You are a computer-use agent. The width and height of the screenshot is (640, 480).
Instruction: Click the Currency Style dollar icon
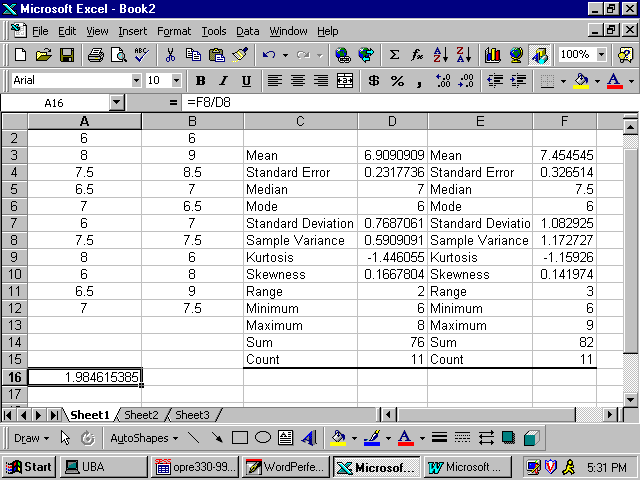pyautogui.click(x=374, y=80)
